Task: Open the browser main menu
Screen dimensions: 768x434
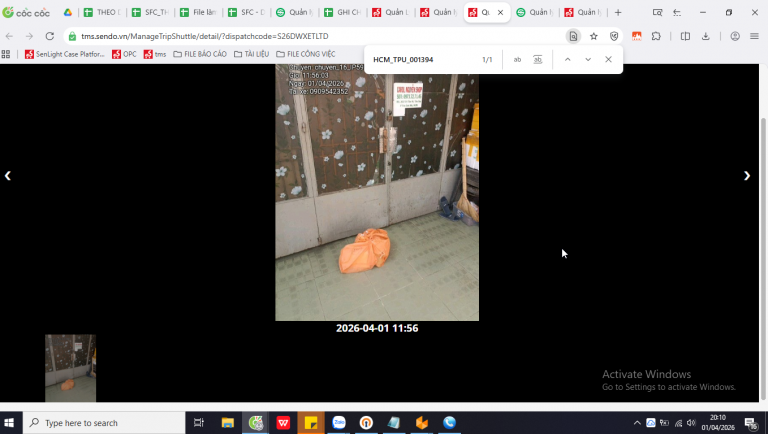Action: pyautogui.click(x=754, y=36)
